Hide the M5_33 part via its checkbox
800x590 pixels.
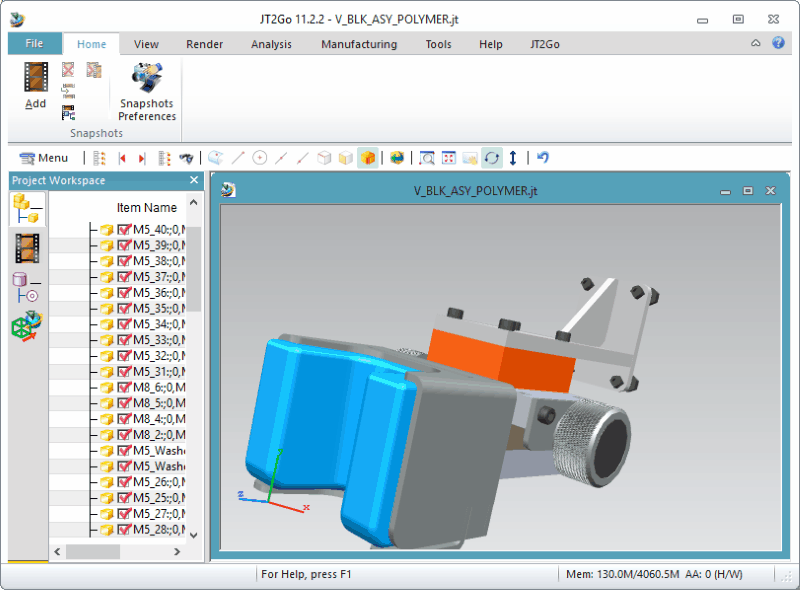pos(124,340)
